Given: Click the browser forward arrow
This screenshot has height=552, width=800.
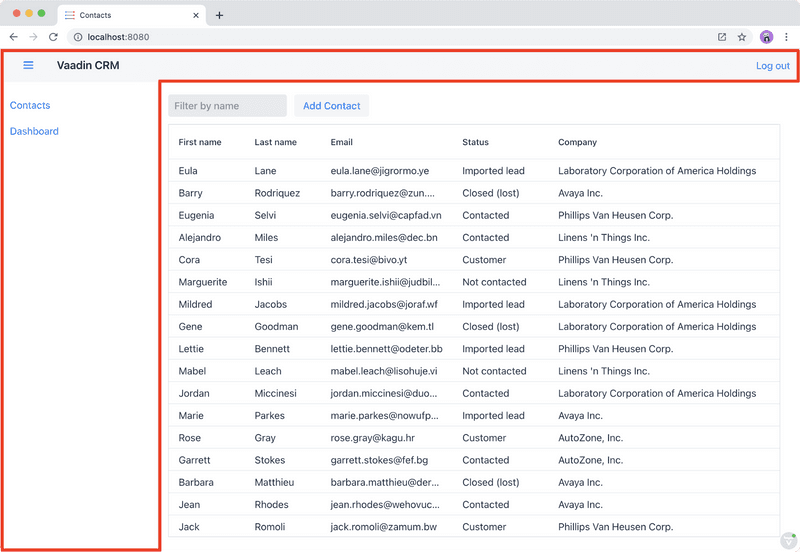Looking at the screenshot, I should point(33,37).
